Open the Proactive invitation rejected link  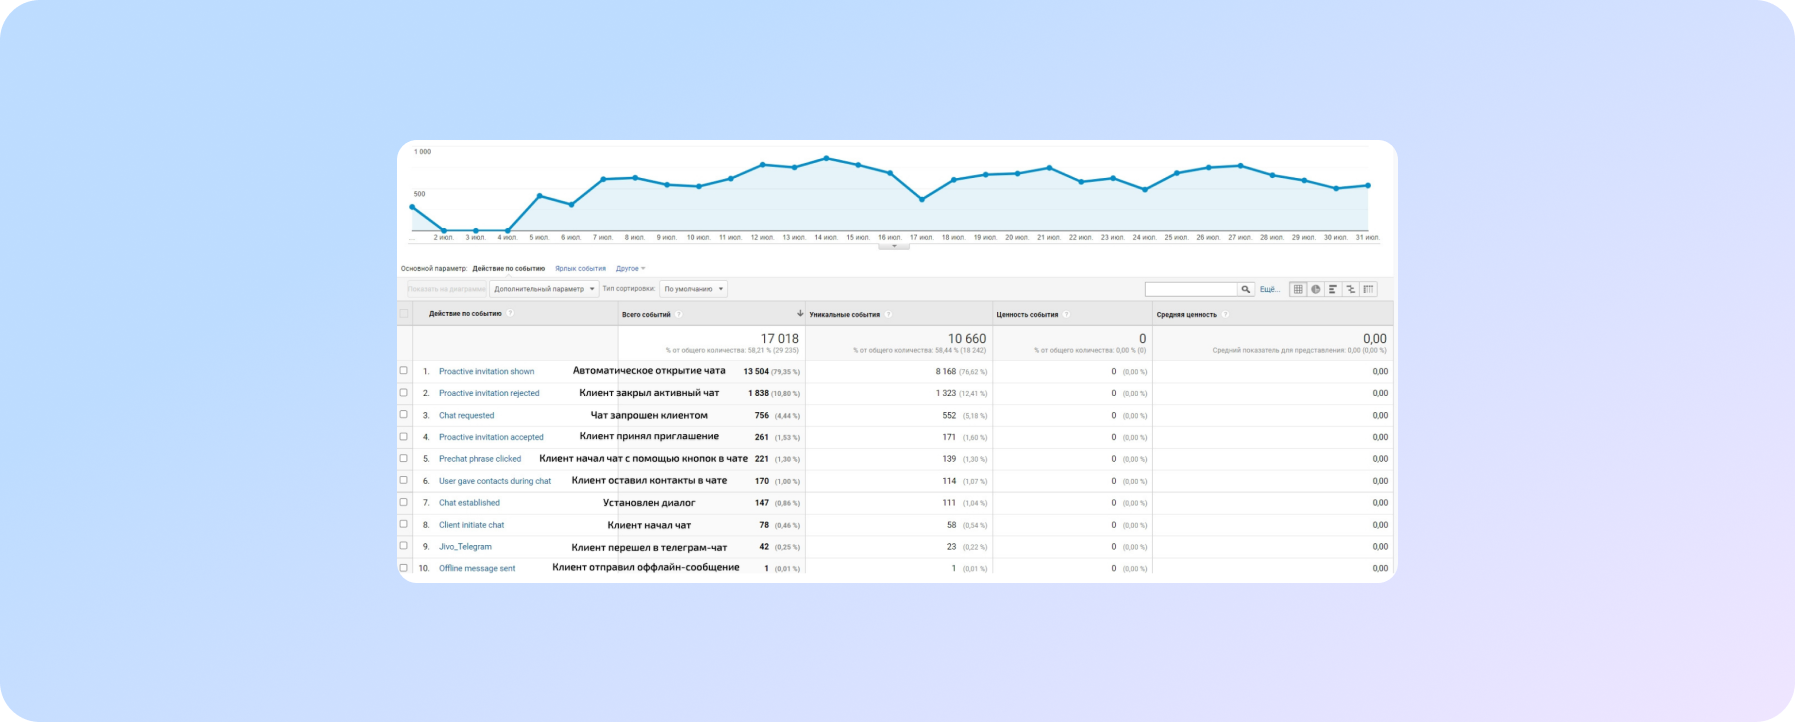tap(489, 393)
